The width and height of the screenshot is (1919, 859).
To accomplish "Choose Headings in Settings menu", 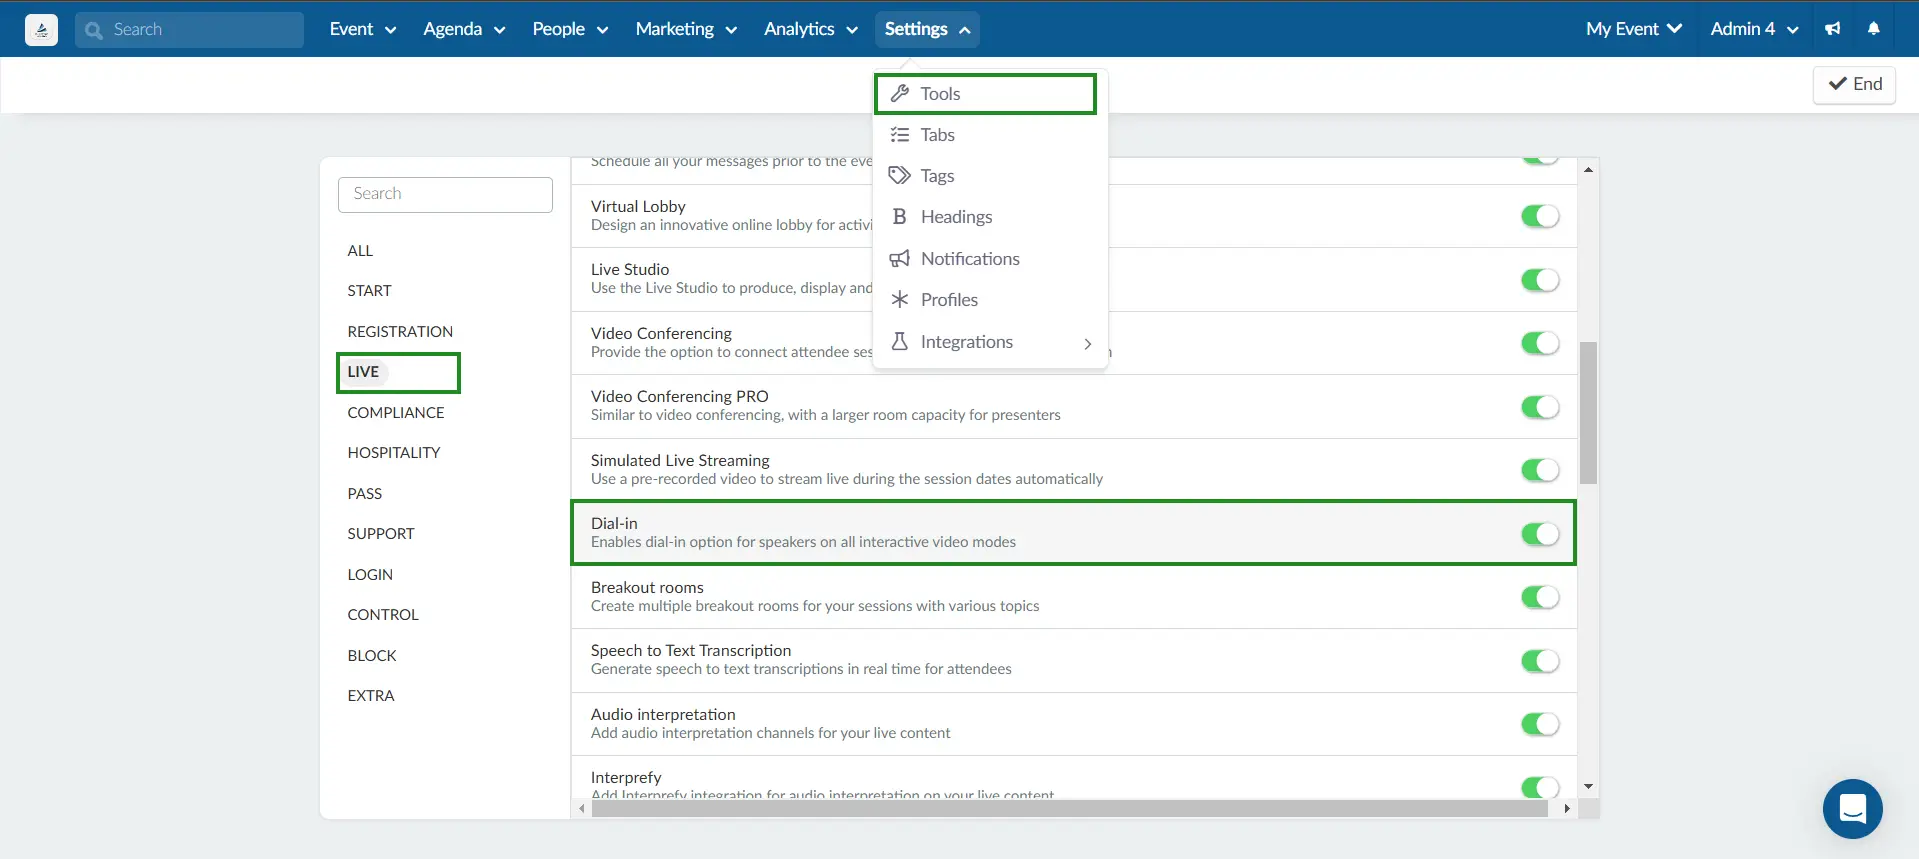I will (x=990, y=217).
